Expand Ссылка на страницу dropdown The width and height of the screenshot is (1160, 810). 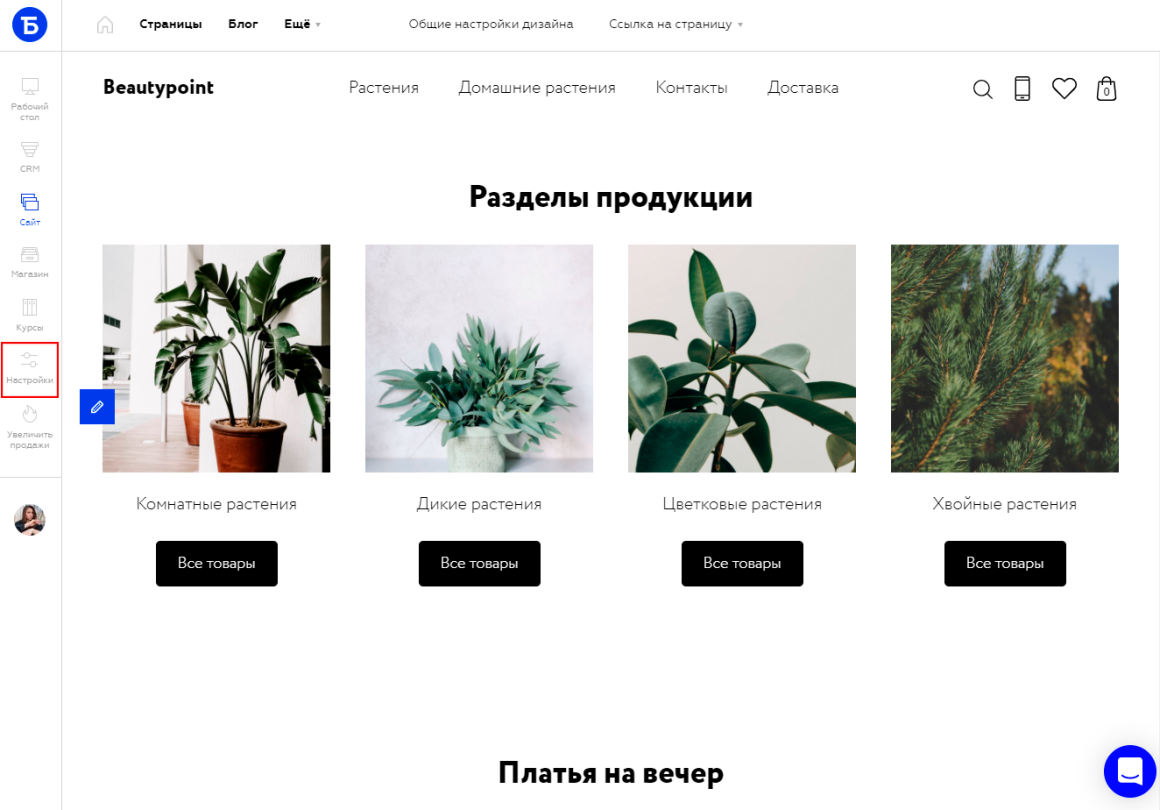pyautogui.click(x=675, y=24)
